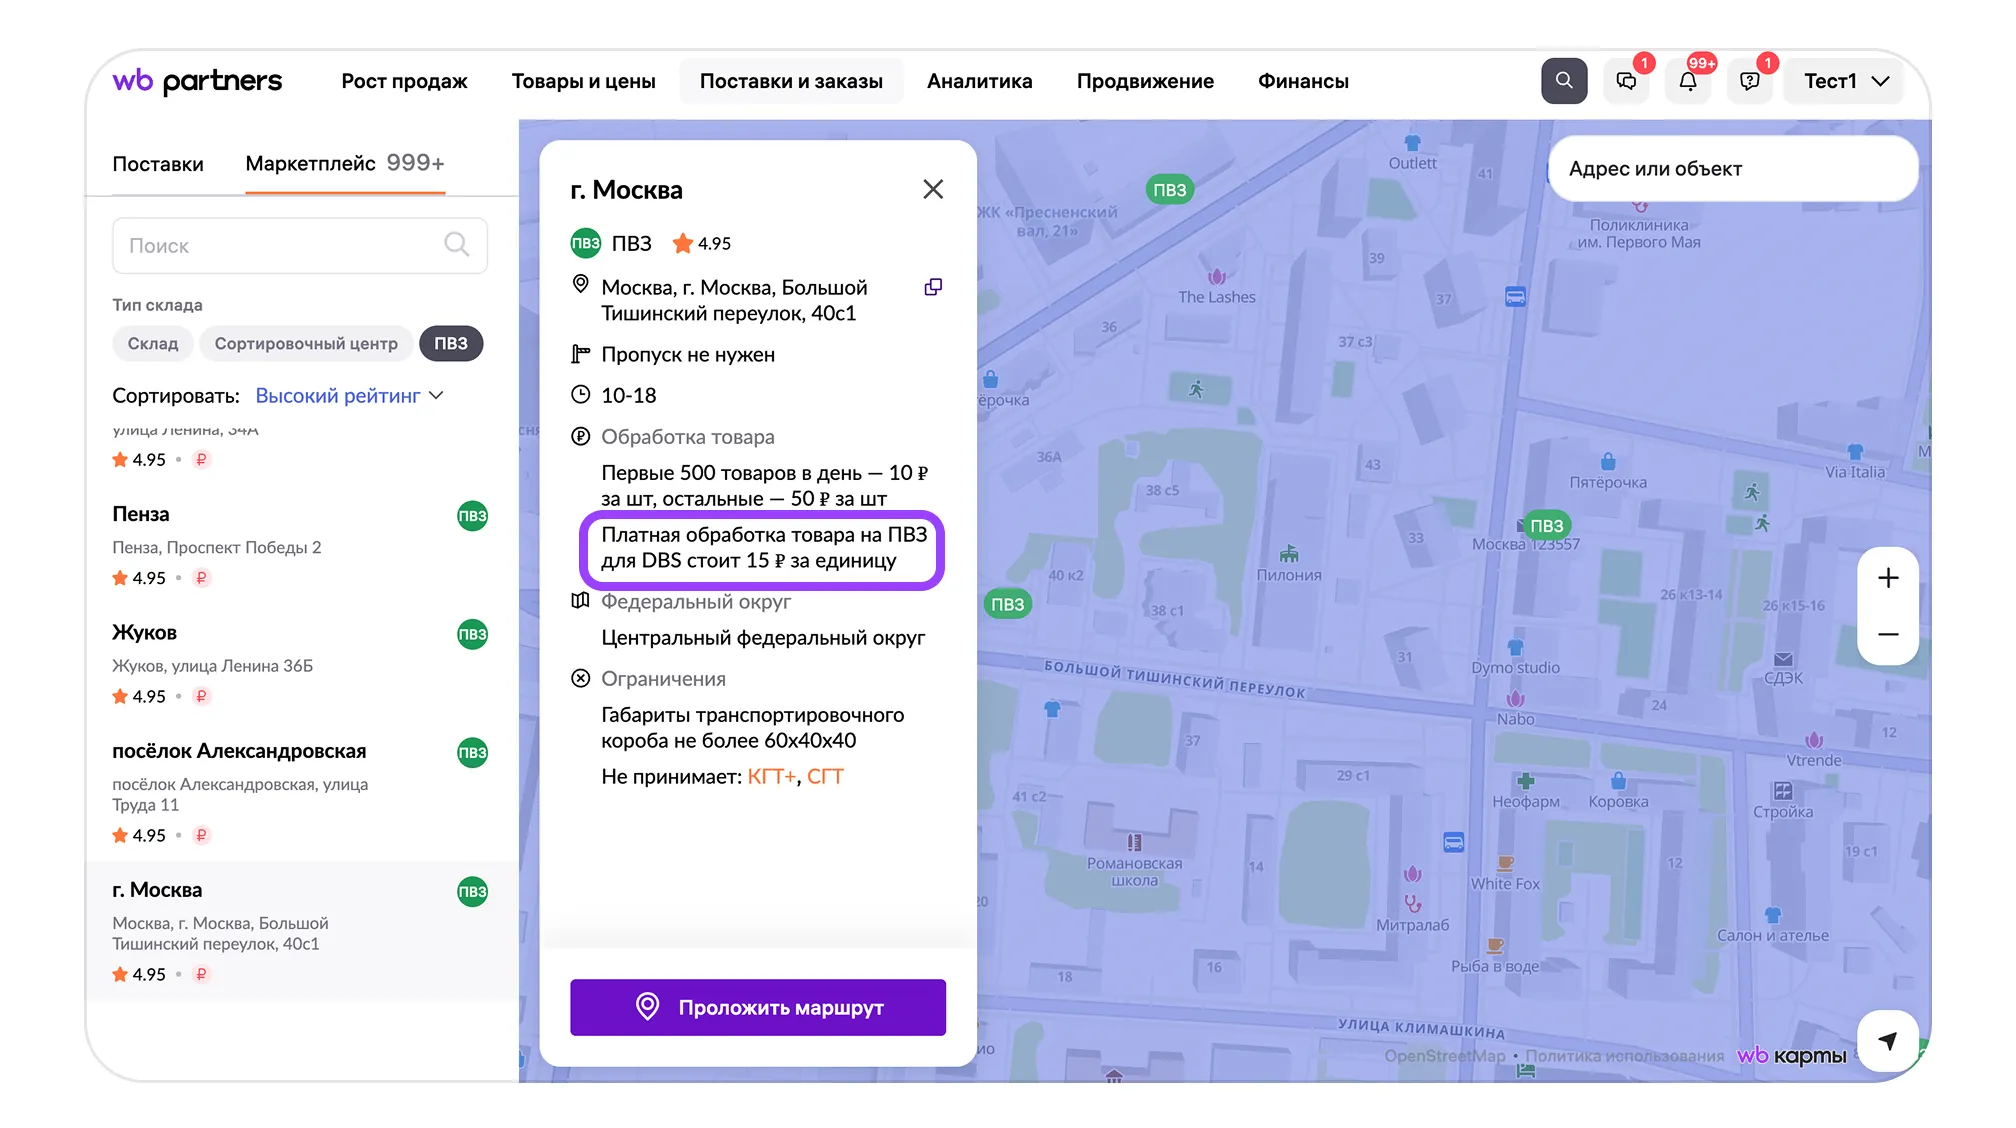Open Товары и цены menu
The height and width of the screenshot is (1128, 2016).
click(x=584, y=81)
